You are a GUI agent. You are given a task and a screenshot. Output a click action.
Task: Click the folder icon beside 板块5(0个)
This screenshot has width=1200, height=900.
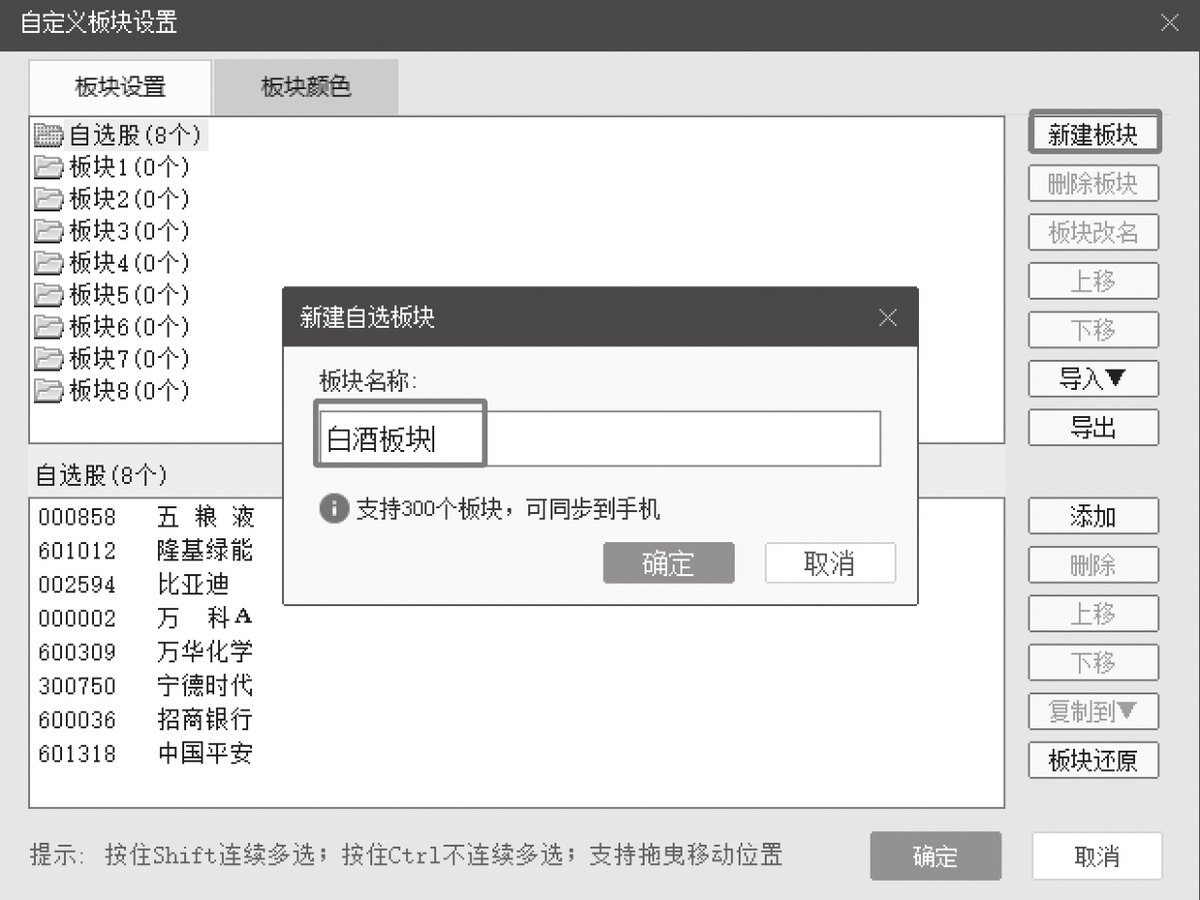click(x=48, y=295)
